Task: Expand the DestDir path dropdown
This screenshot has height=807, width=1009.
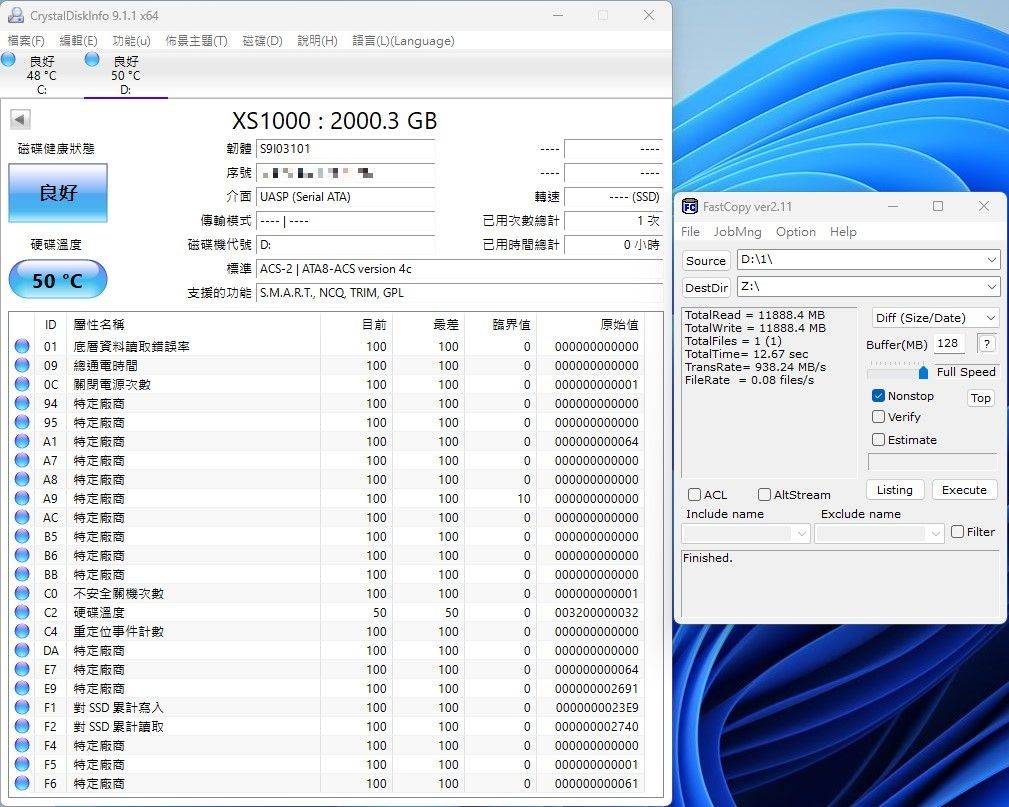Action: [991, 287]
